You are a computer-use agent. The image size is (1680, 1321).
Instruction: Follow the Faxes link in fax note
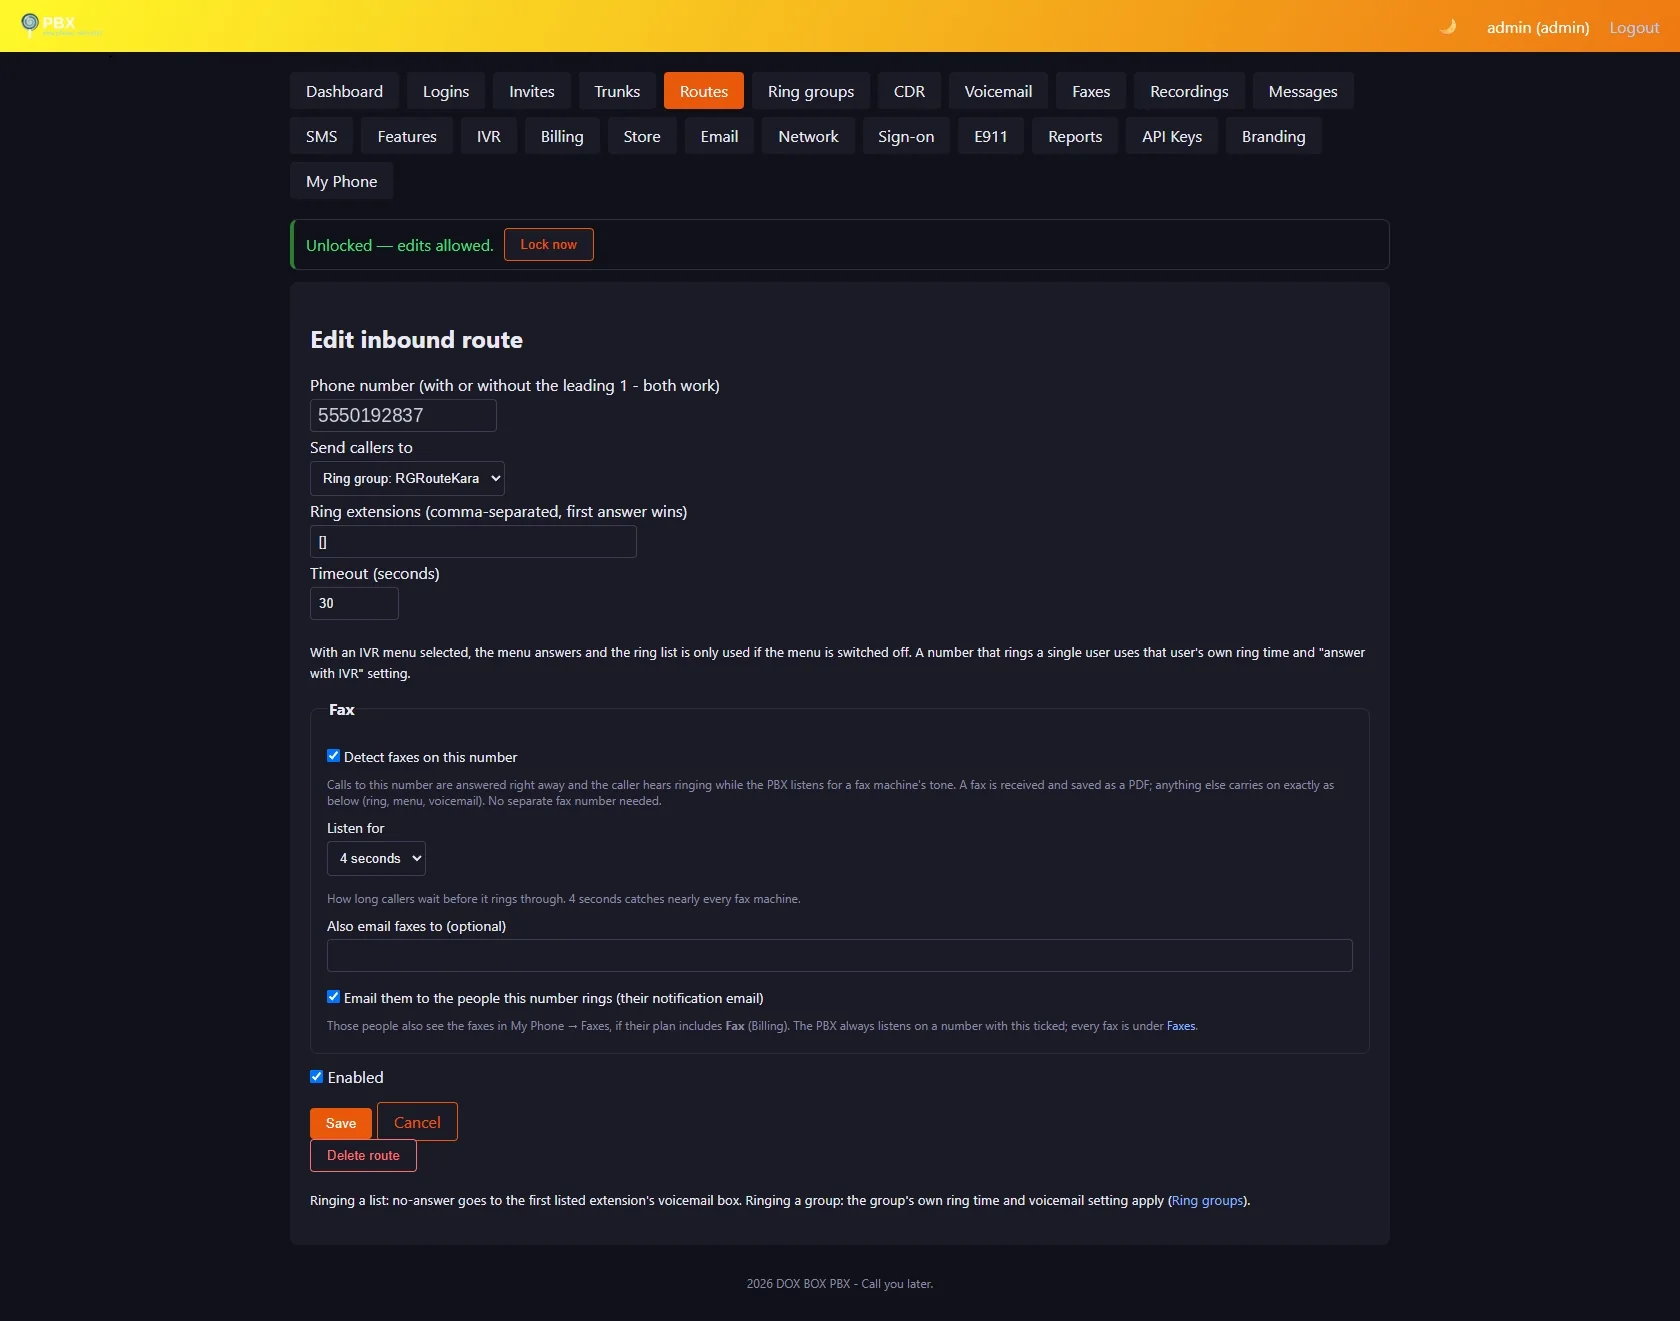point(1180,1026)
